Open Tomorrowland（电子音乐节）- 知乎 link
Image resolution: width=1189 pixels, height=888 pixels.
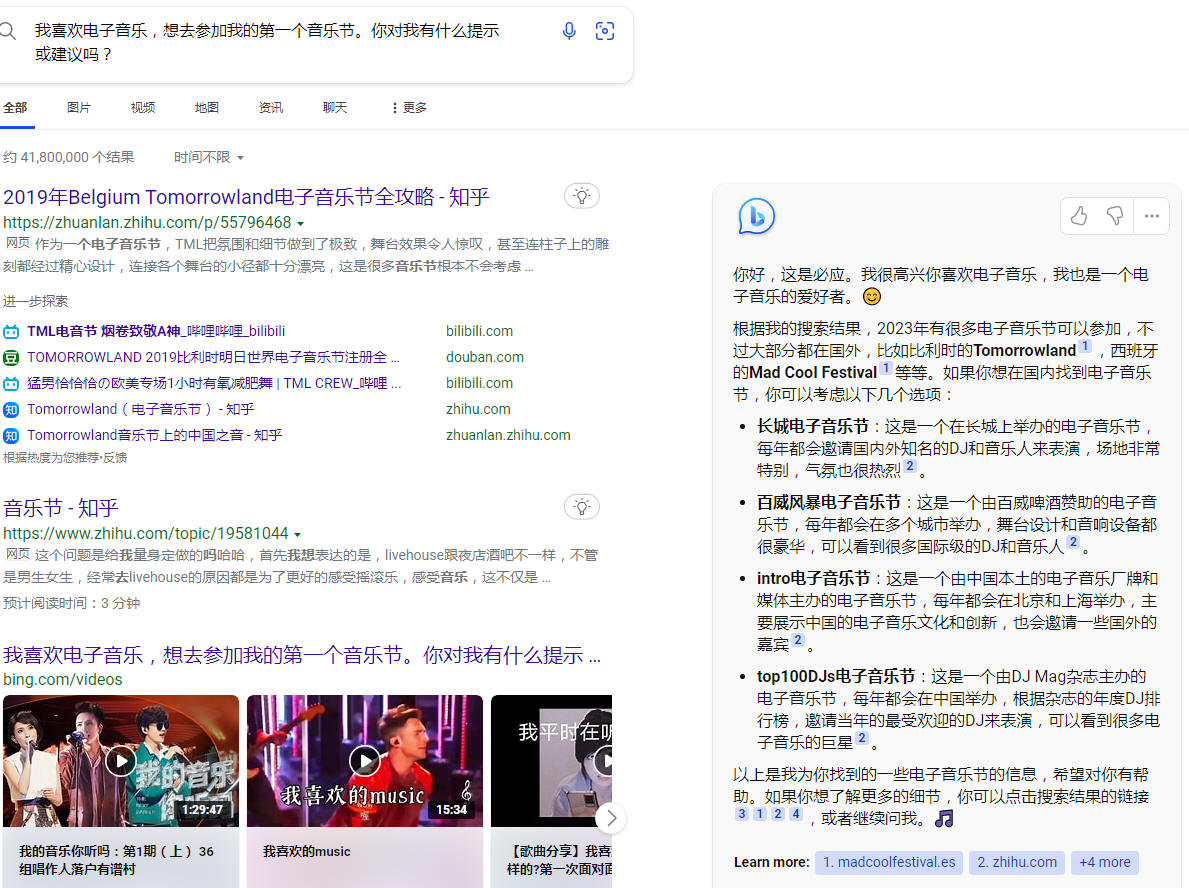(140, 409)
